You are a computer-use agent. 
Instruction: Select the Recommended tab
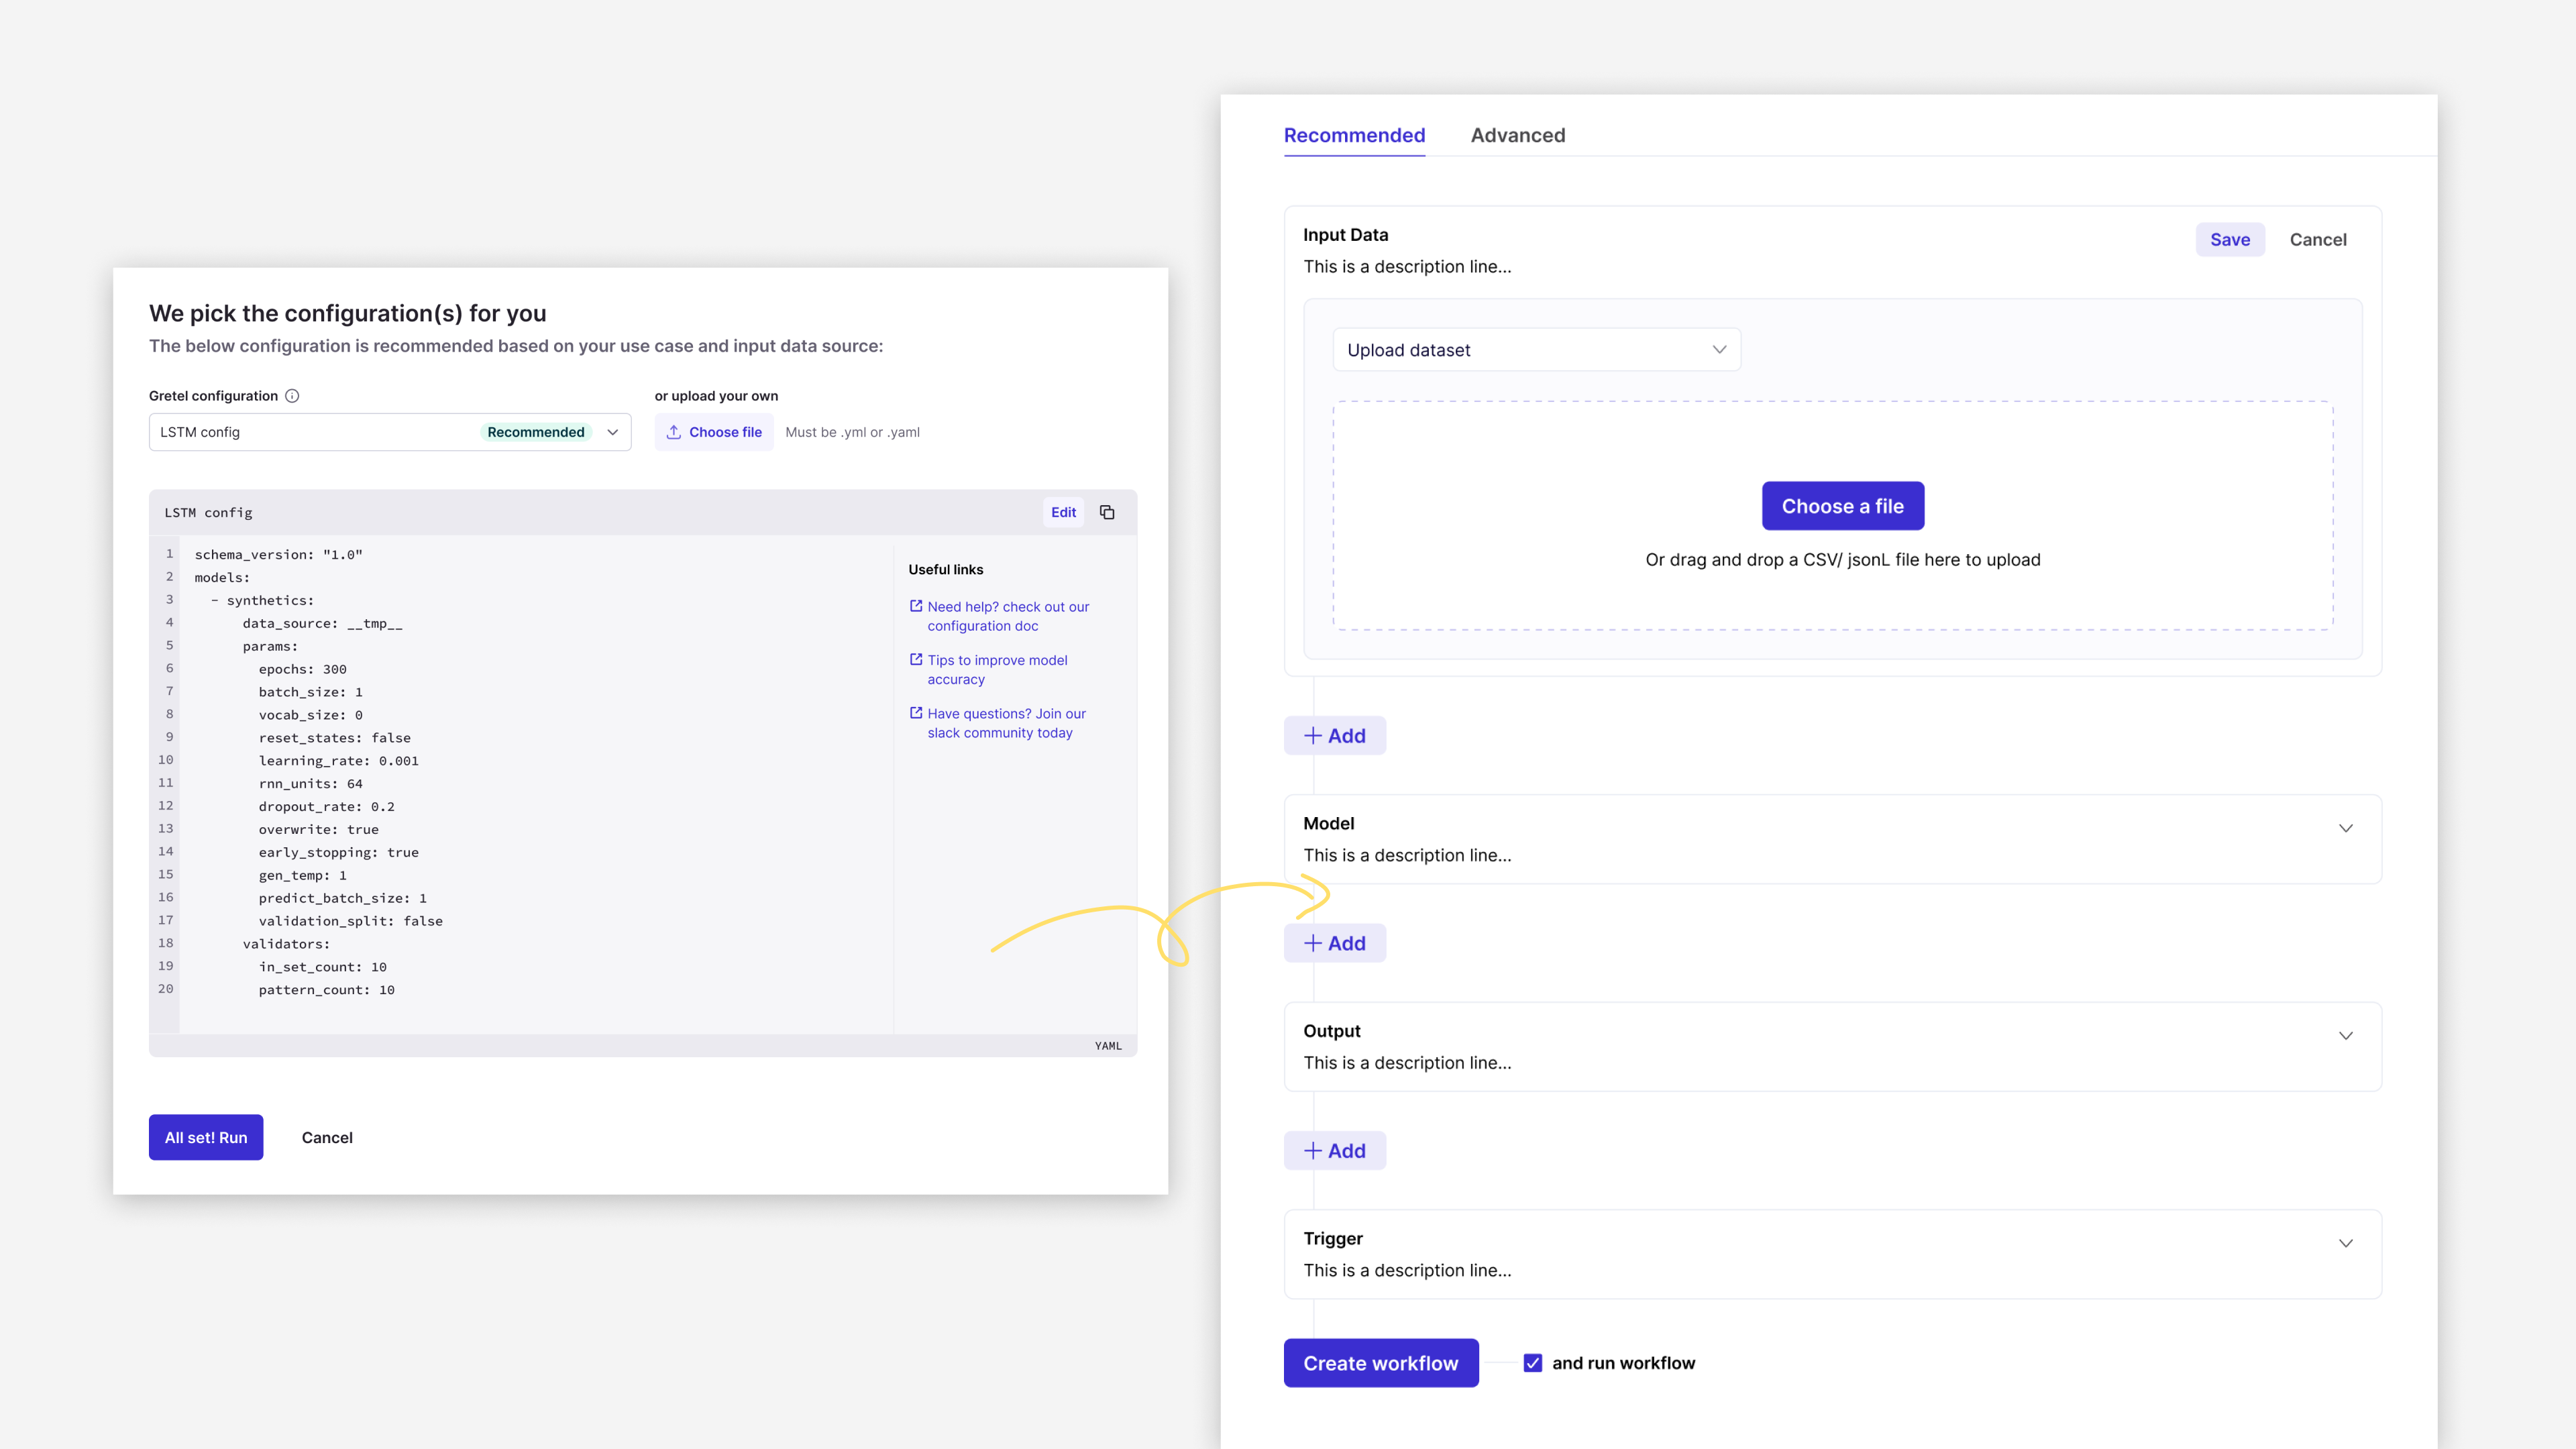1354,135
